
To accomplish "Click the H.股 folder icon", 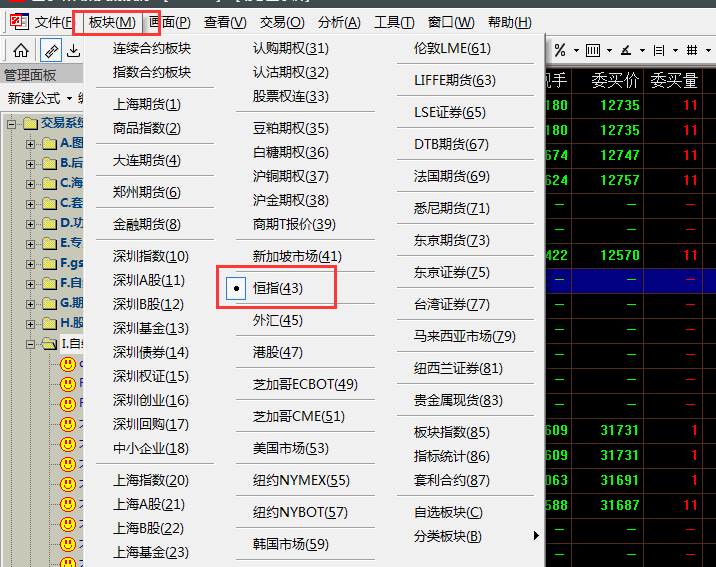I will click(x=49, y=324).
